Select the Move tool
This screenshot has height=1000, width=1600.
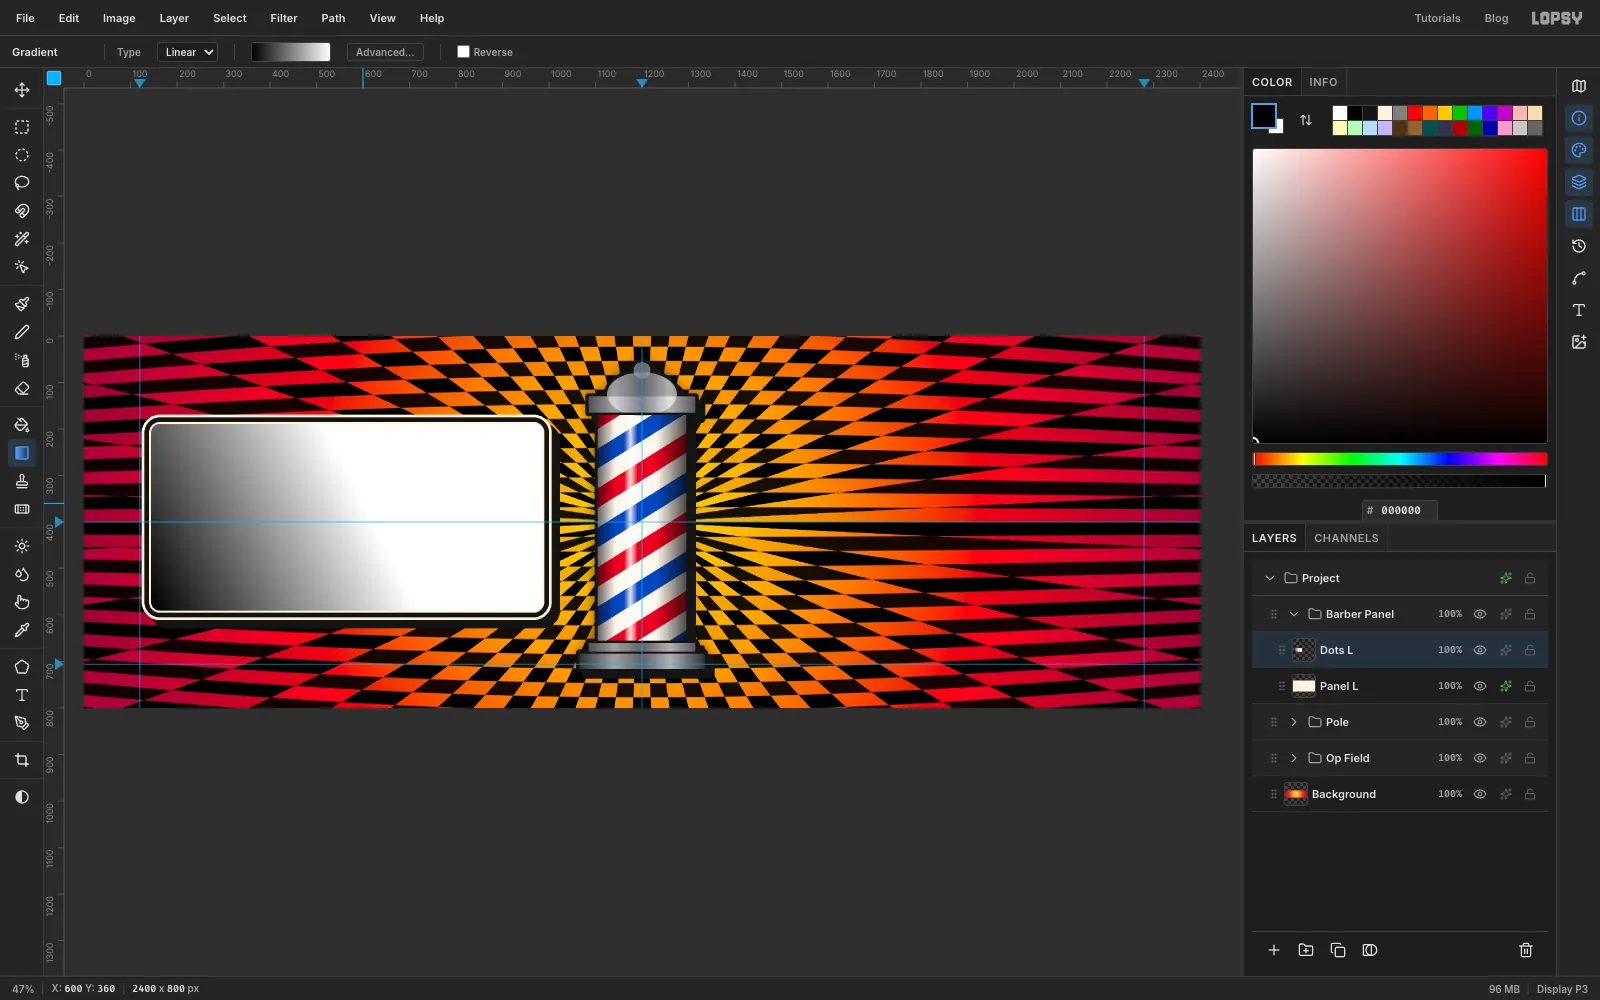22,90
